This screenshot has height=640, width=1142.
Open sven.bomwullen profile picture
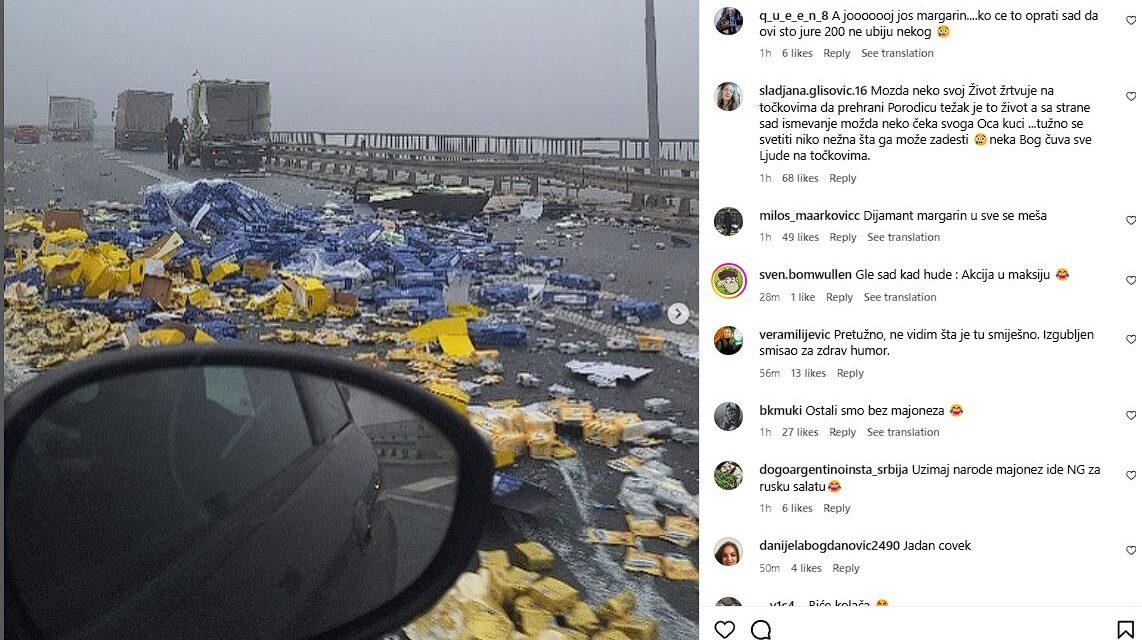[x=728, y=281]
